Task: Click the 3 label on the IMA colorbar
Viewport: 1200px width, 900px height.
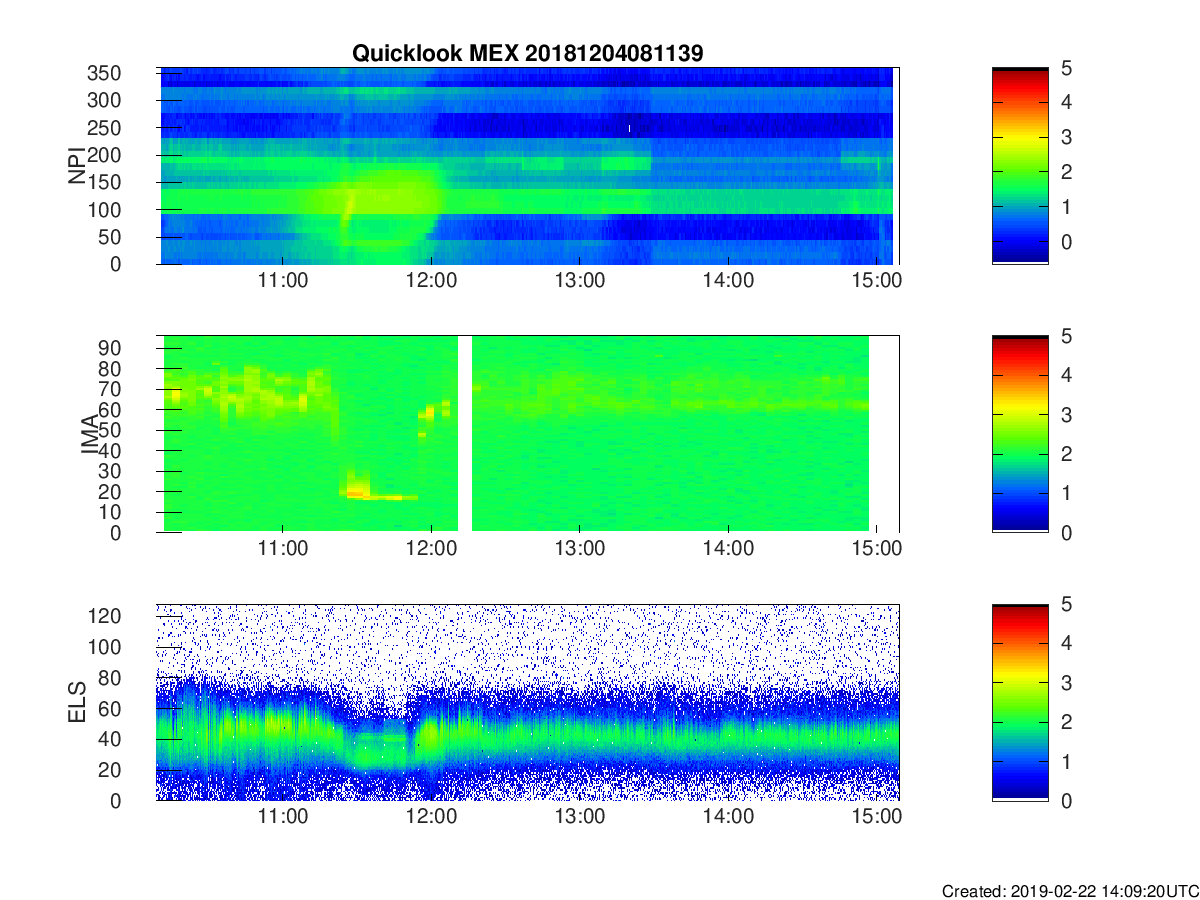Action: [x=1065, y=414]
